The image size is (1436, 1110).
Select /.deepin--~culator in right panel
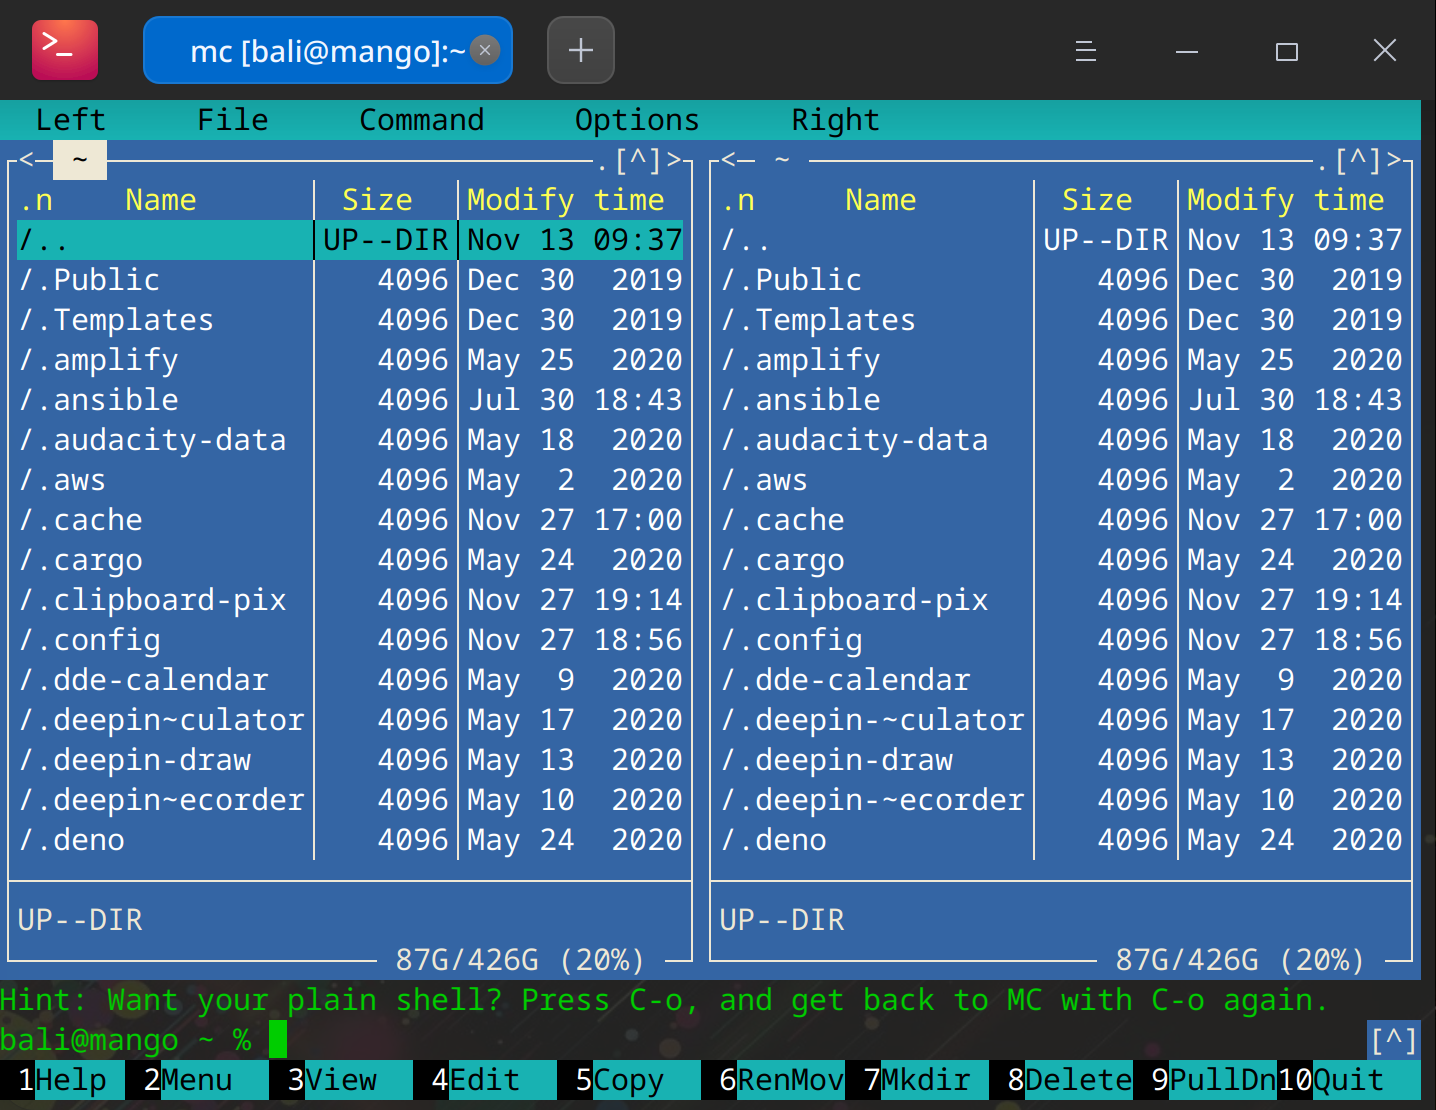point(1061,720)
